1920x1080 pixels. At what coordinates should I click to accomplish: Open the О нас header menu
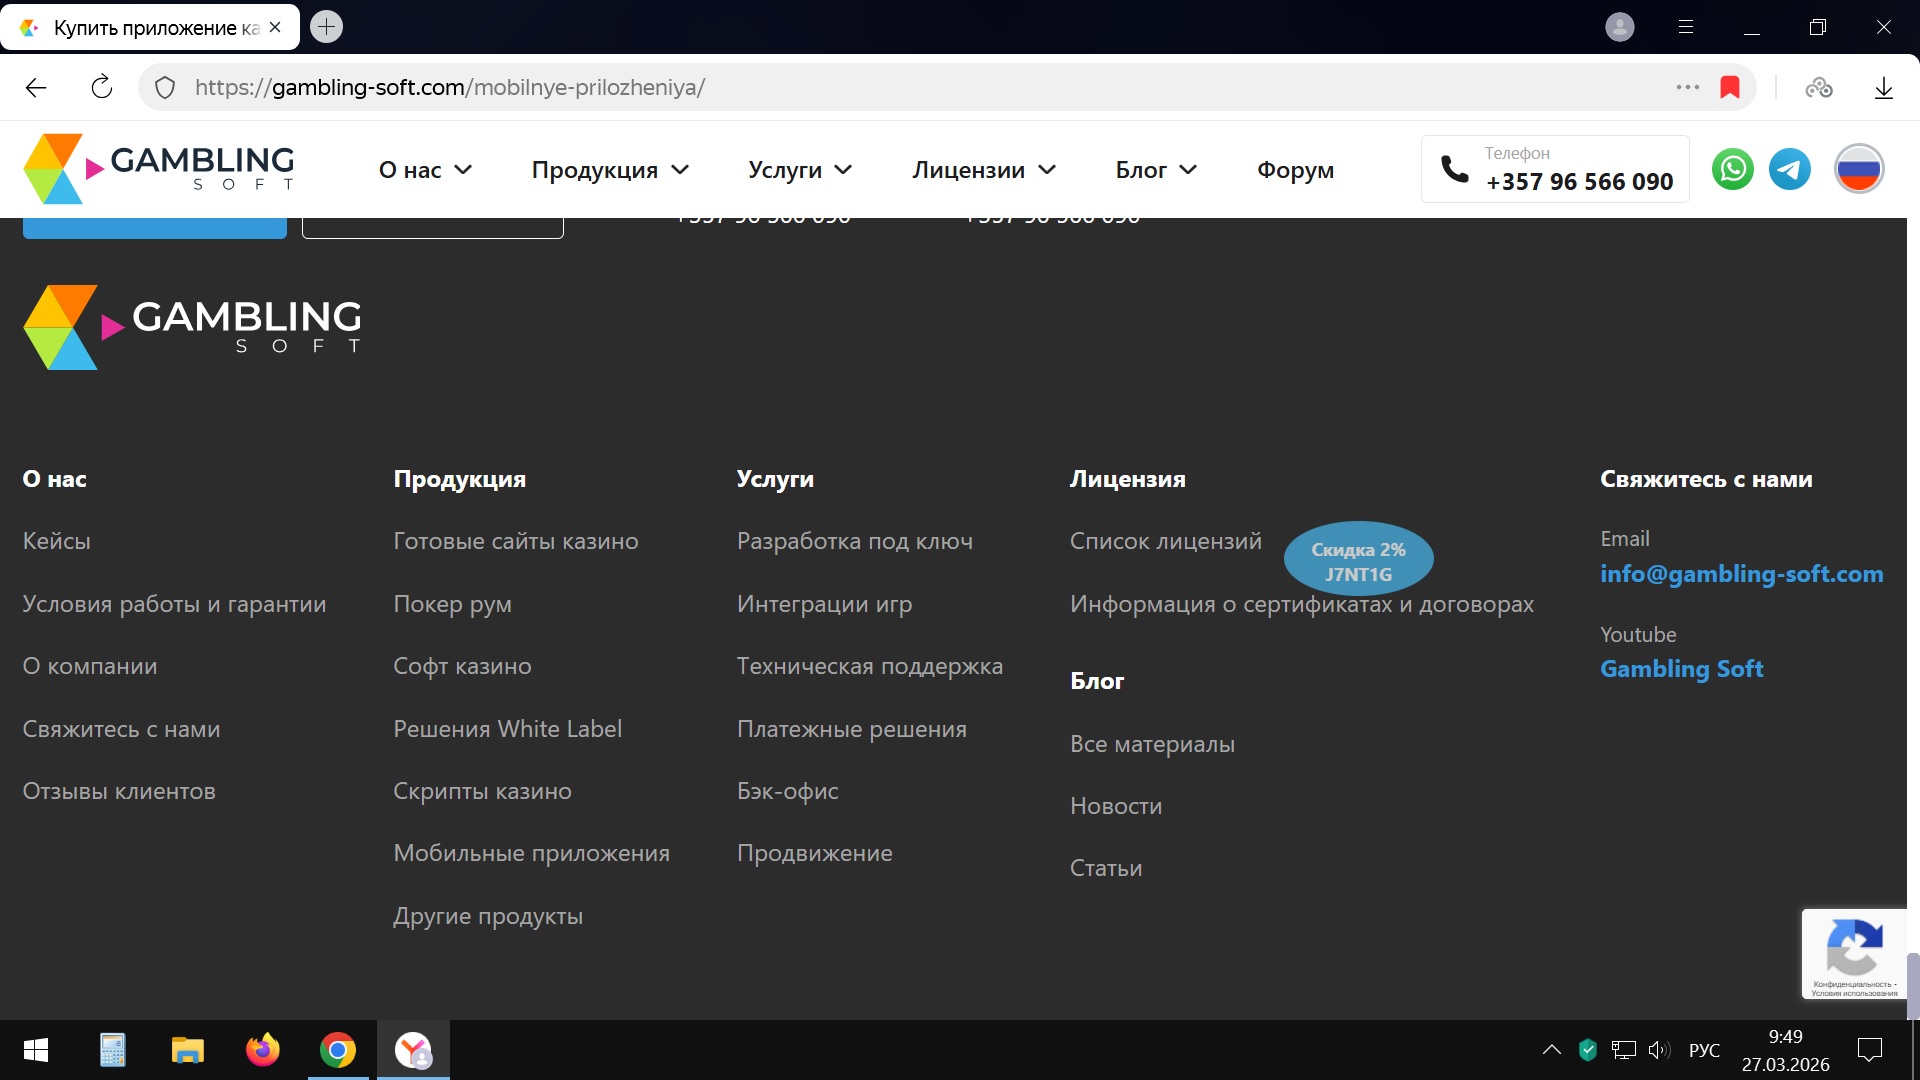click(x=424, y=170)
